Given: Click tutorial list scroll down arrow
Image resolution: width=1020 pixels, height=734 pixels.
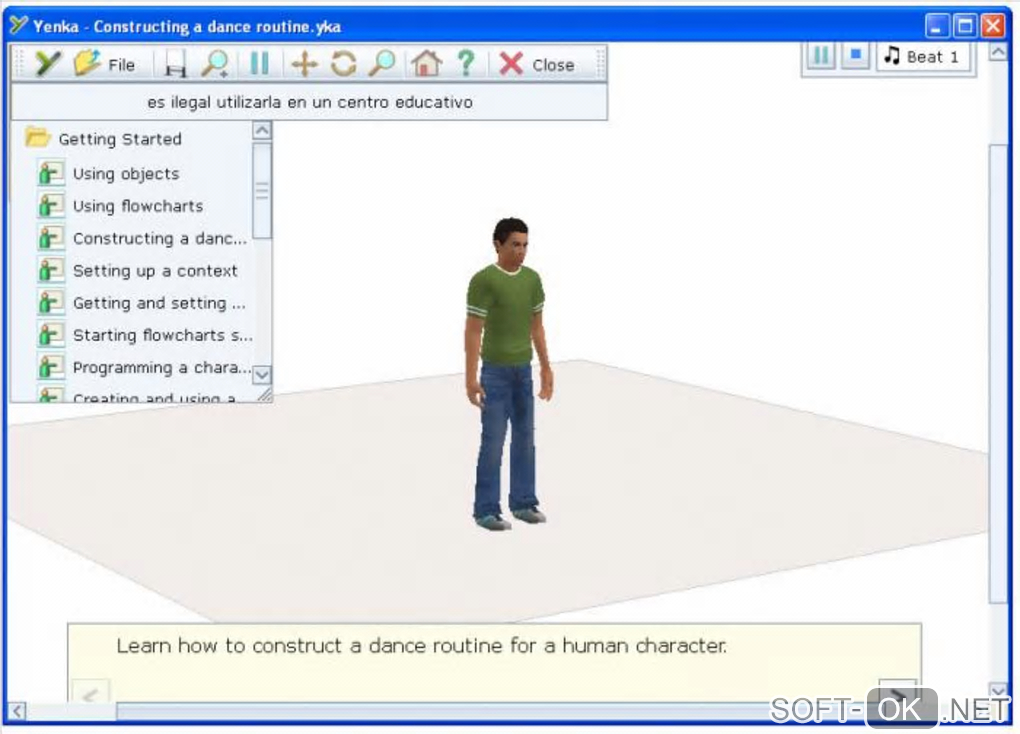Looking at the screenshot, I should pyautogui.click(x=262, y=375).
